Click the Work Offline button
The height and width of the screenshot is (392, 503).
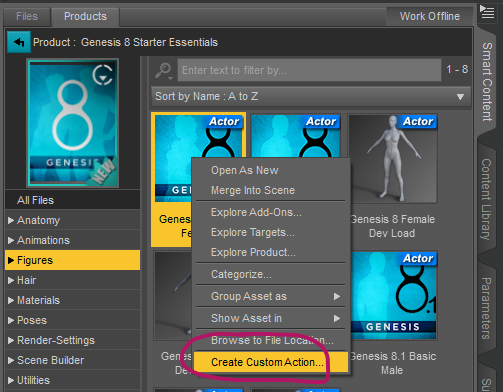(429, 16)
